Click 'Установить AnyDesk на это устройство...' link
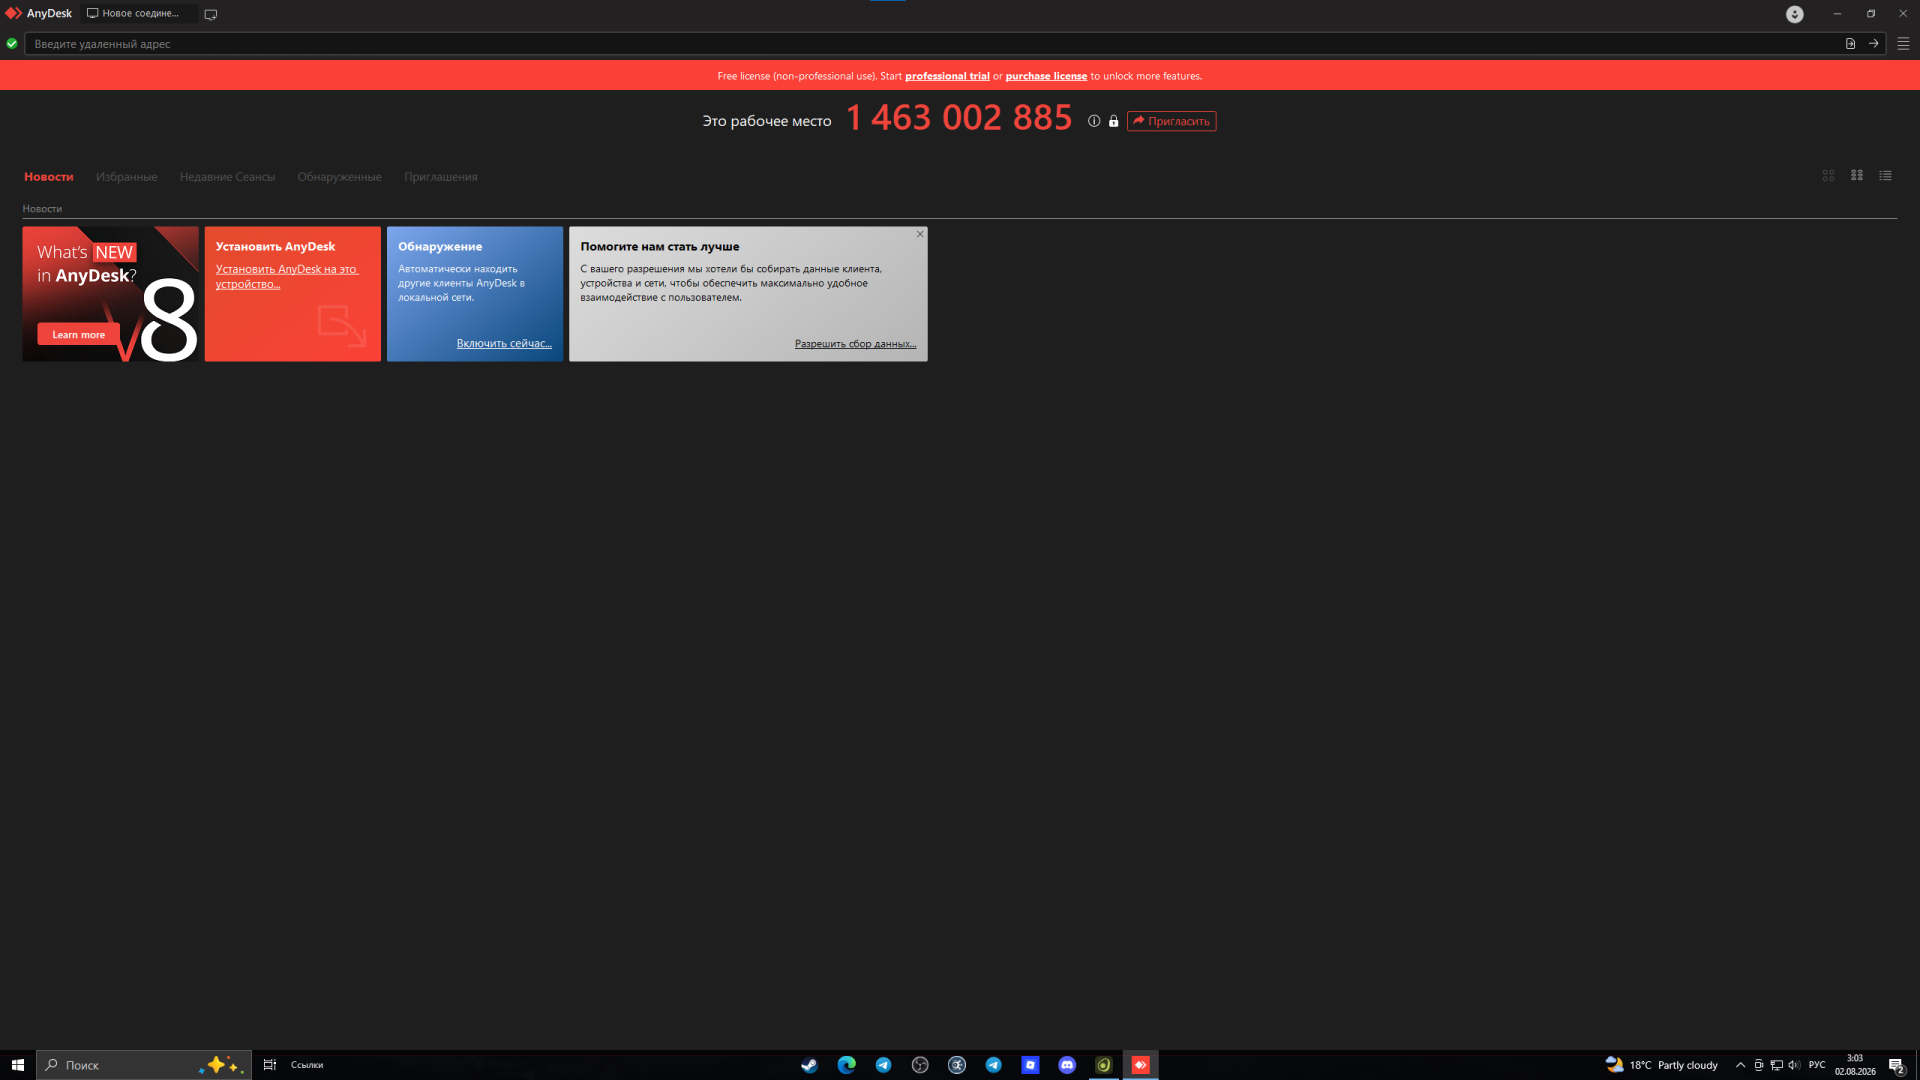This screenshot has height=1080, width=1920. coord(286,277)
